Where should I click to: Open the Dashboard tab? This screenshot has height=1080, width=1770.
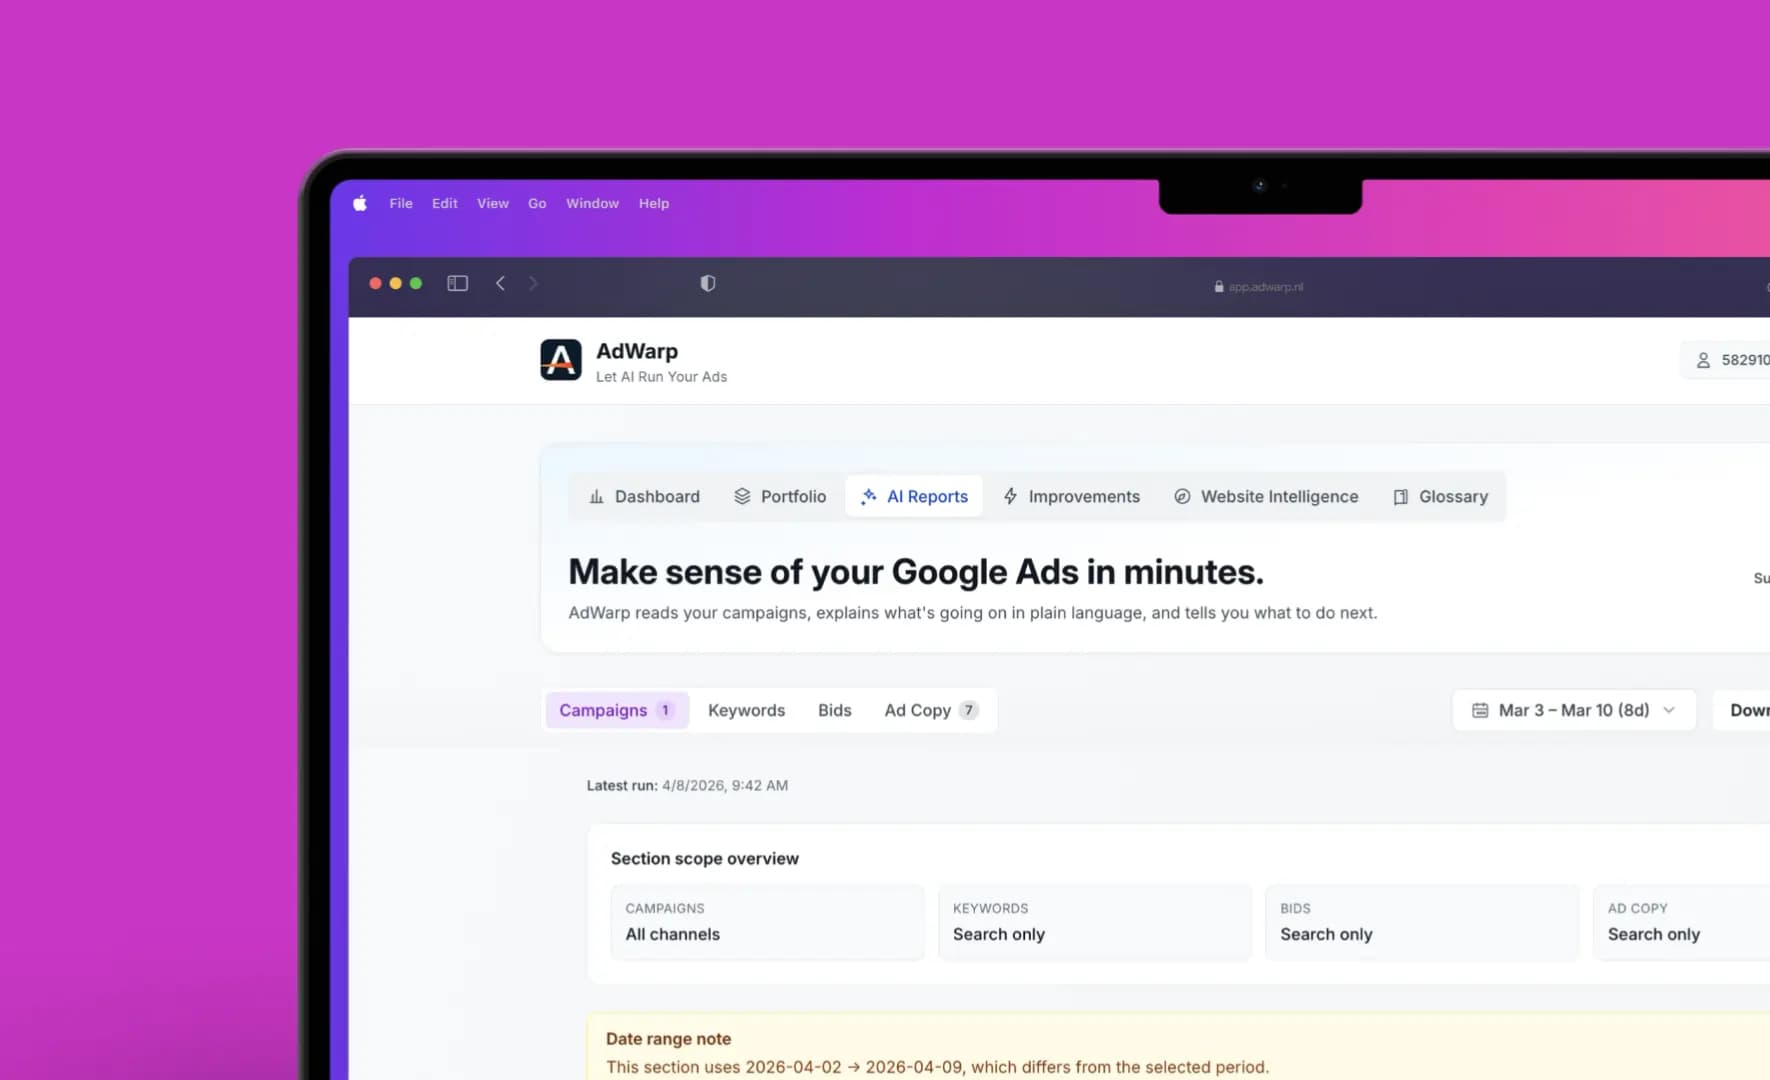click(644, 497)
